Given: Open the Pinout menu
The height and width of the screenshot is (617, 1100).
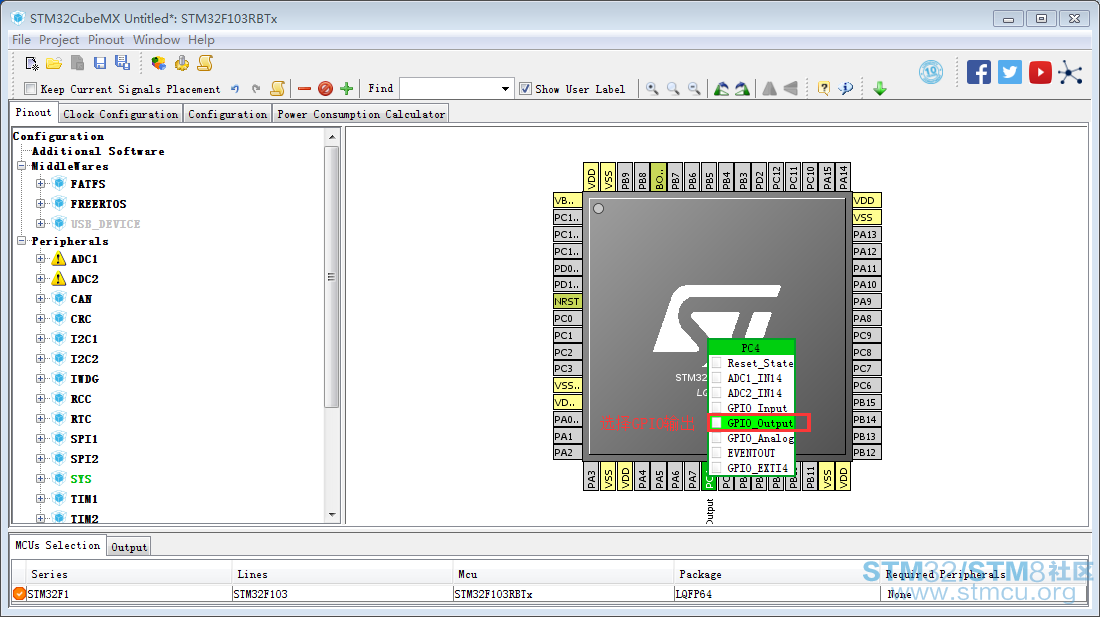Looking at the screenshot, I should point(106,40).
